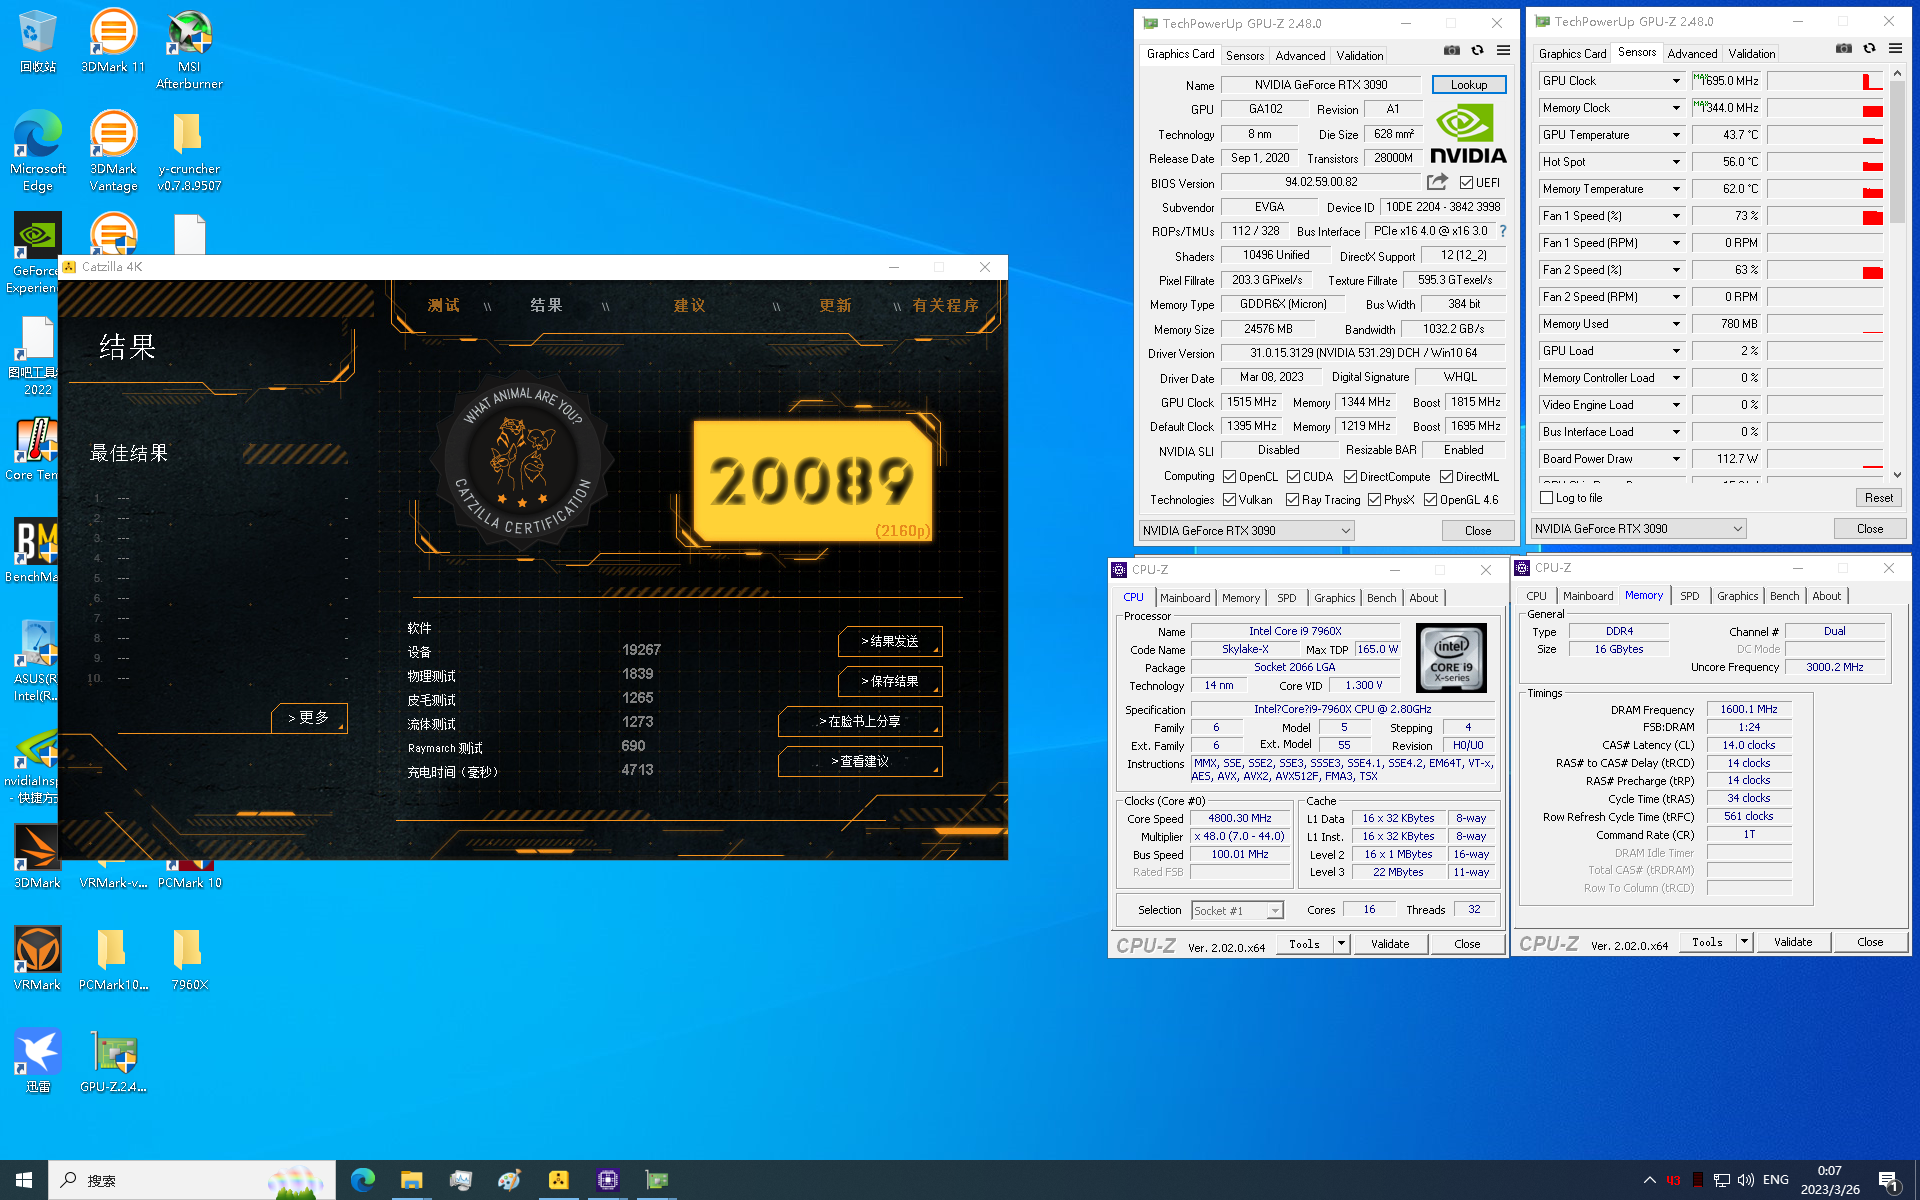Click refresh icon in GPU-Z Sensors window
Viewport: 1920px width, 1200px height.
[1869, 49]
